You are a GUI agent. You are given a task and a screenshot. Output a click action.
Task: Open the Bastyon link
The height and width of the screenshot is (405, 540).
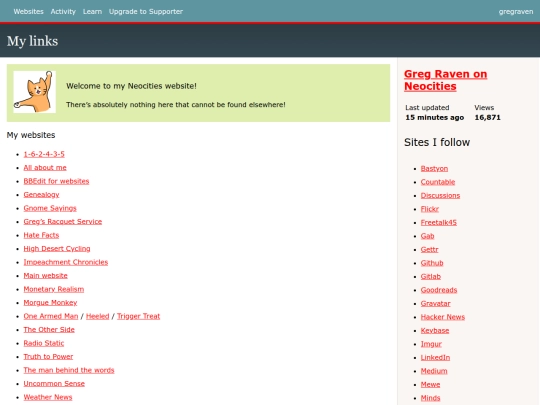[434, 168]
